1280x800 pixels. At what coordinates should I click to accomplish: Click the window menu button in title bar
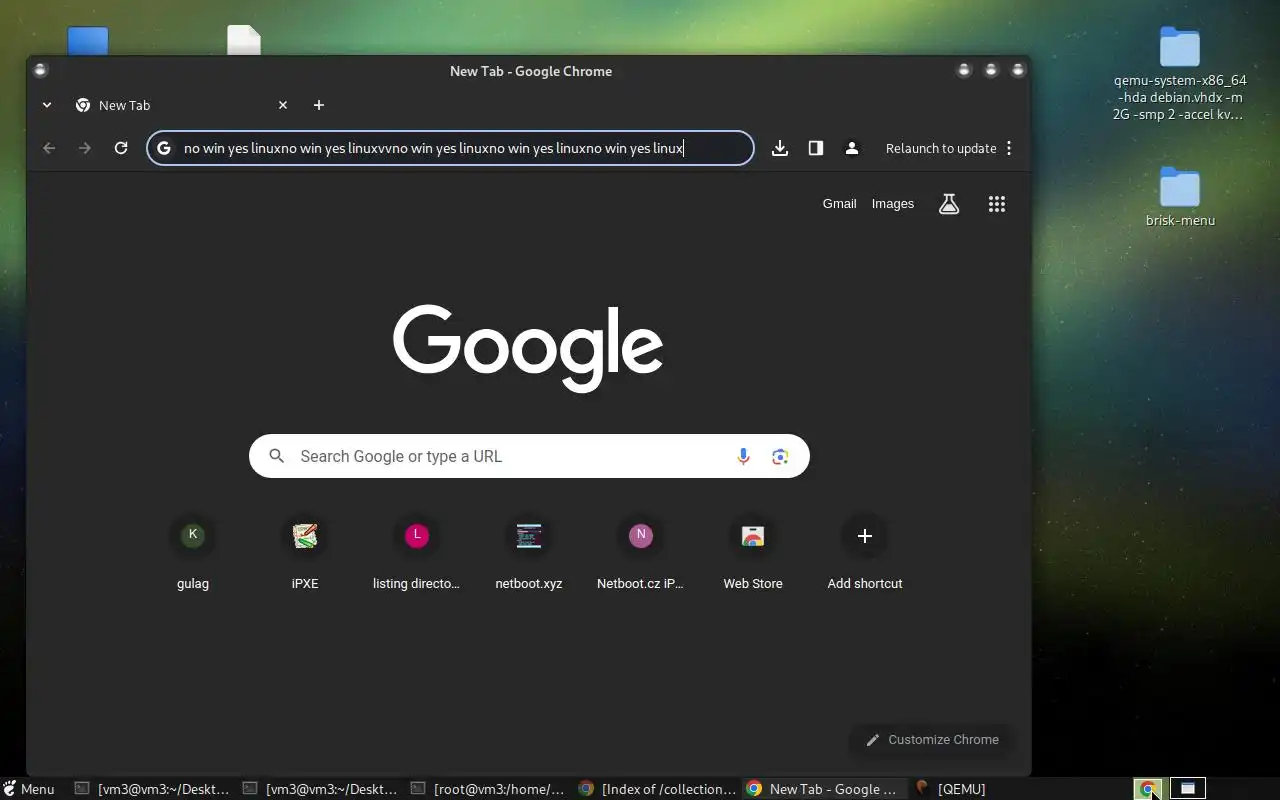(x=40, y=70)
